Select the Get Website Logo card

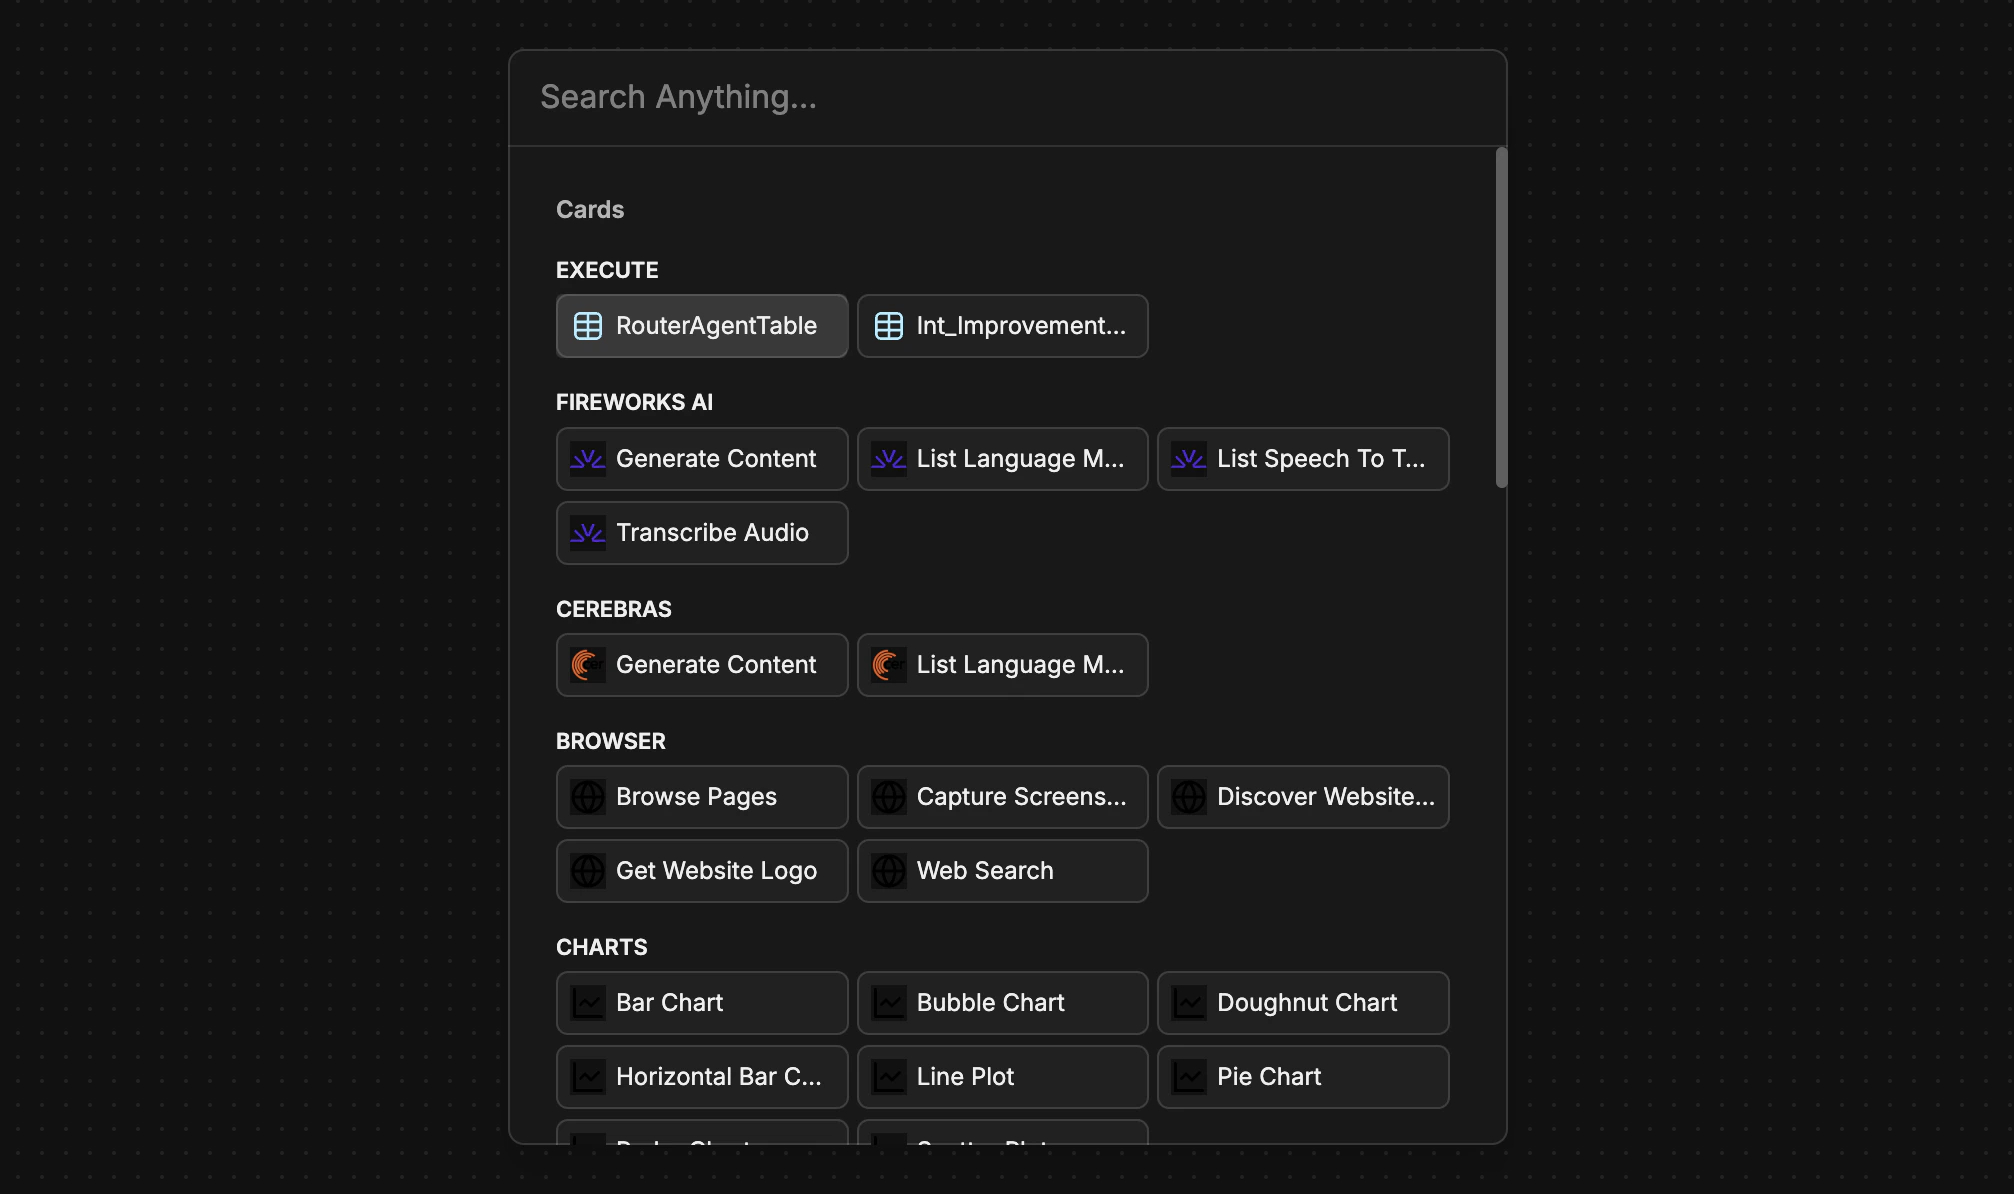tap(702, 871)
